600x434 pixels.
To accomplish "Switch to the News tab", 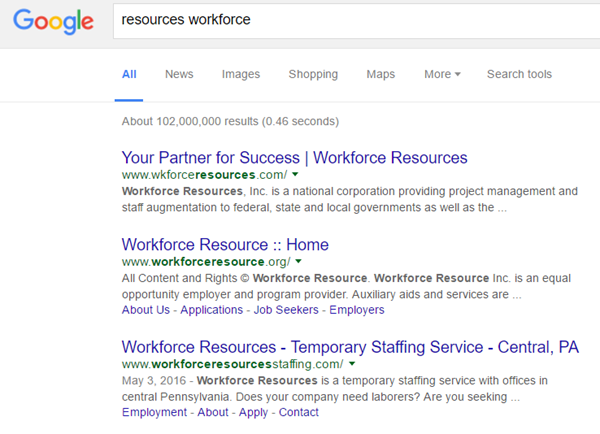I will [179, 74].
